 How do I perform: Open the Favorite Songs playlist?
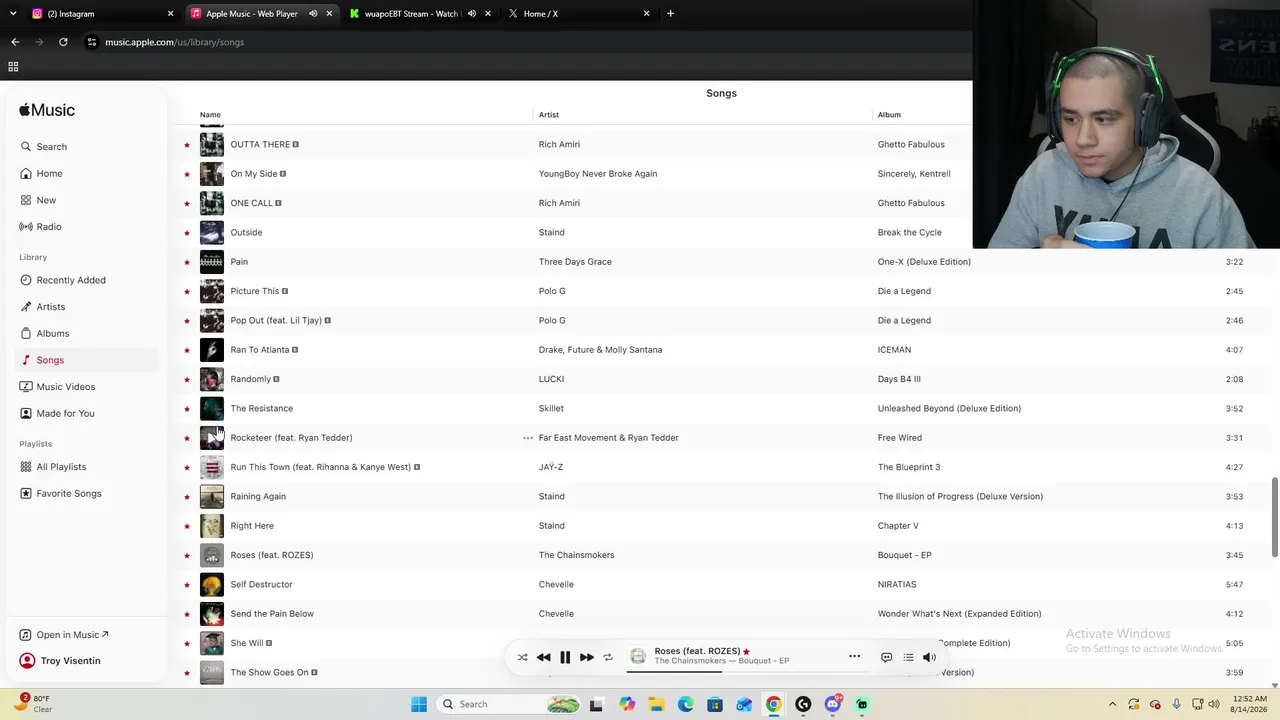click(x=88, y=493)
